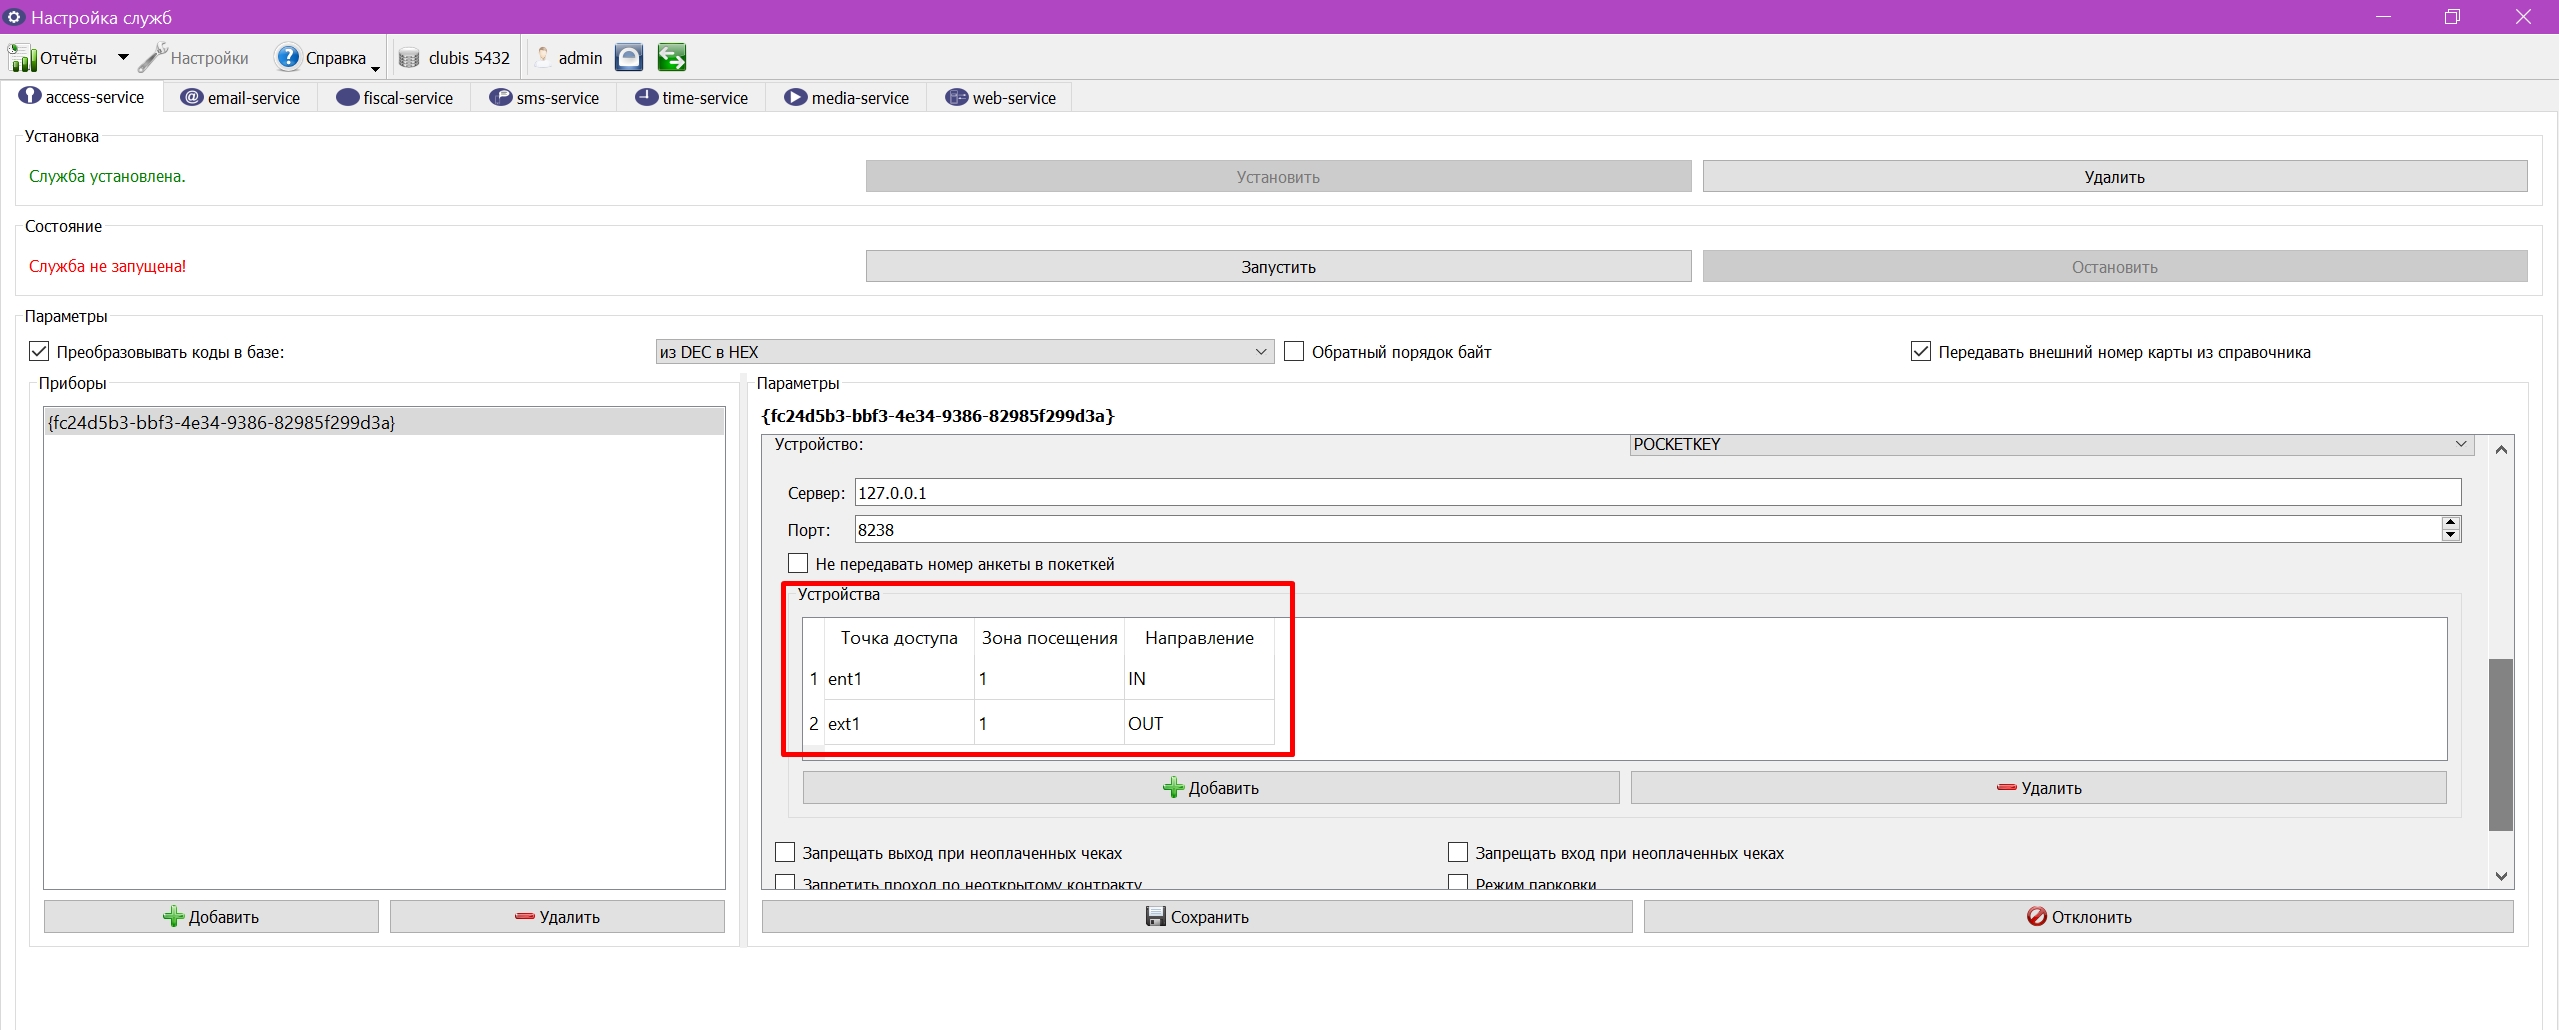Open the Отчёты dropdown arrow
Screen dimensions: 2559x1030
123,58
